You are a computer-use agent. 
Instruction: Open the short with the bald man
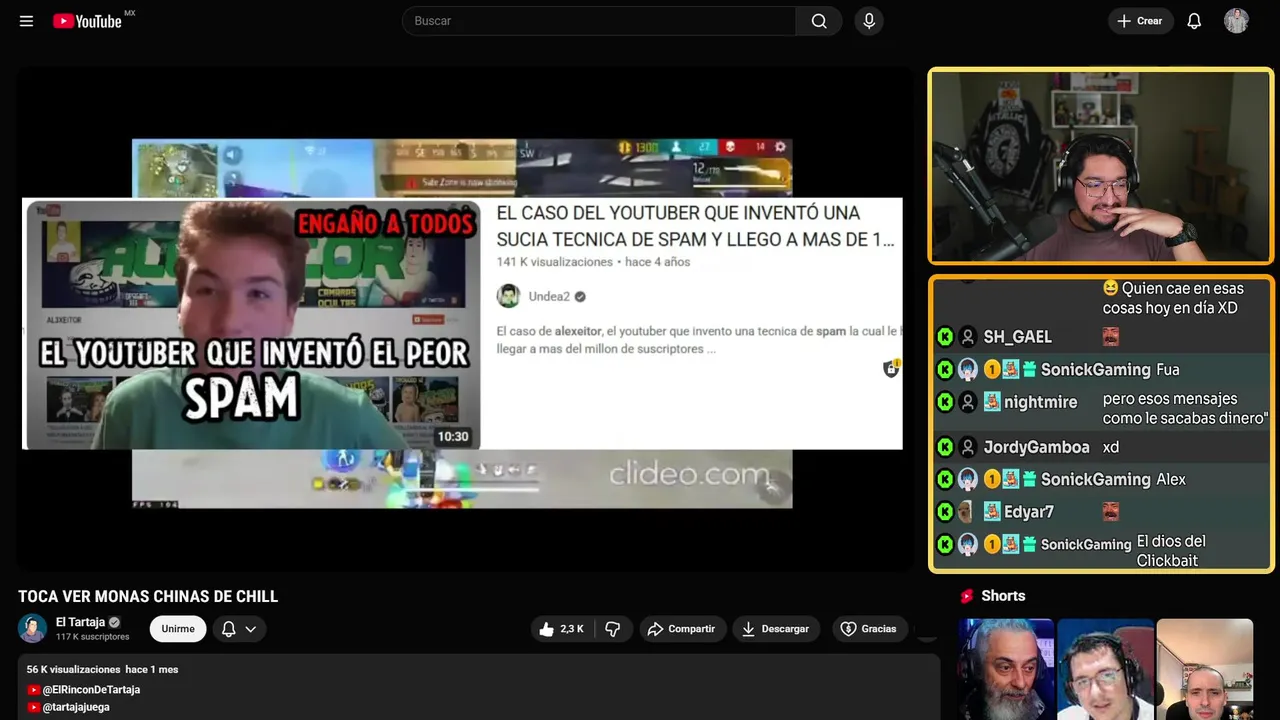(1204, 669)
